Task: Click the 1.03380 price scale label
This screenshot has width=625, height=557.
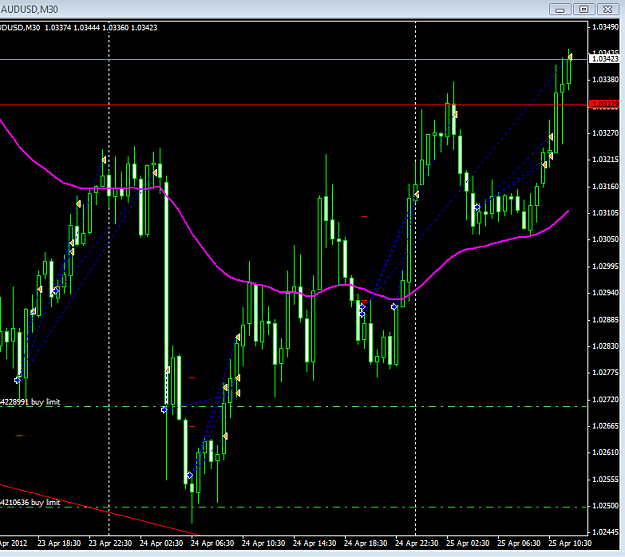Action: (605, 80)
